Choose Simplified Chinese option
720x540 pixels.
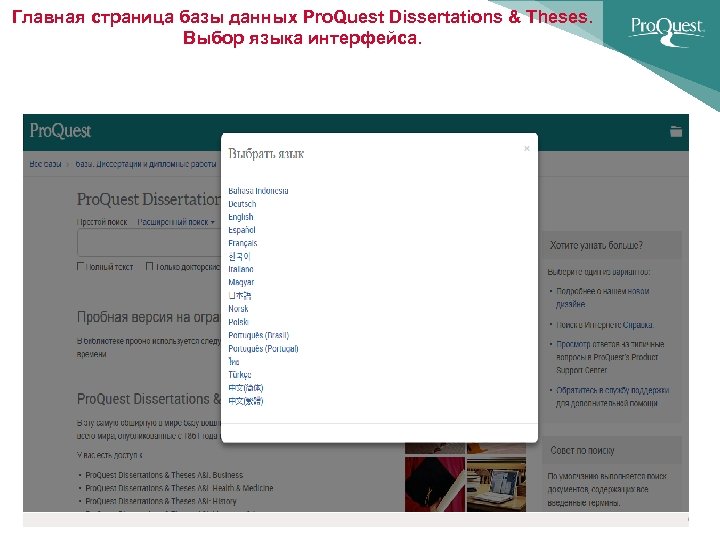[246, 388]
